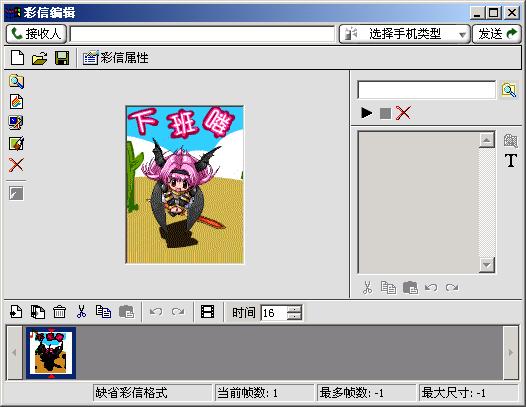Browse for audio file with magnifier icon
This screenshot has width=526, height=407.
click(x=509, y=90)
